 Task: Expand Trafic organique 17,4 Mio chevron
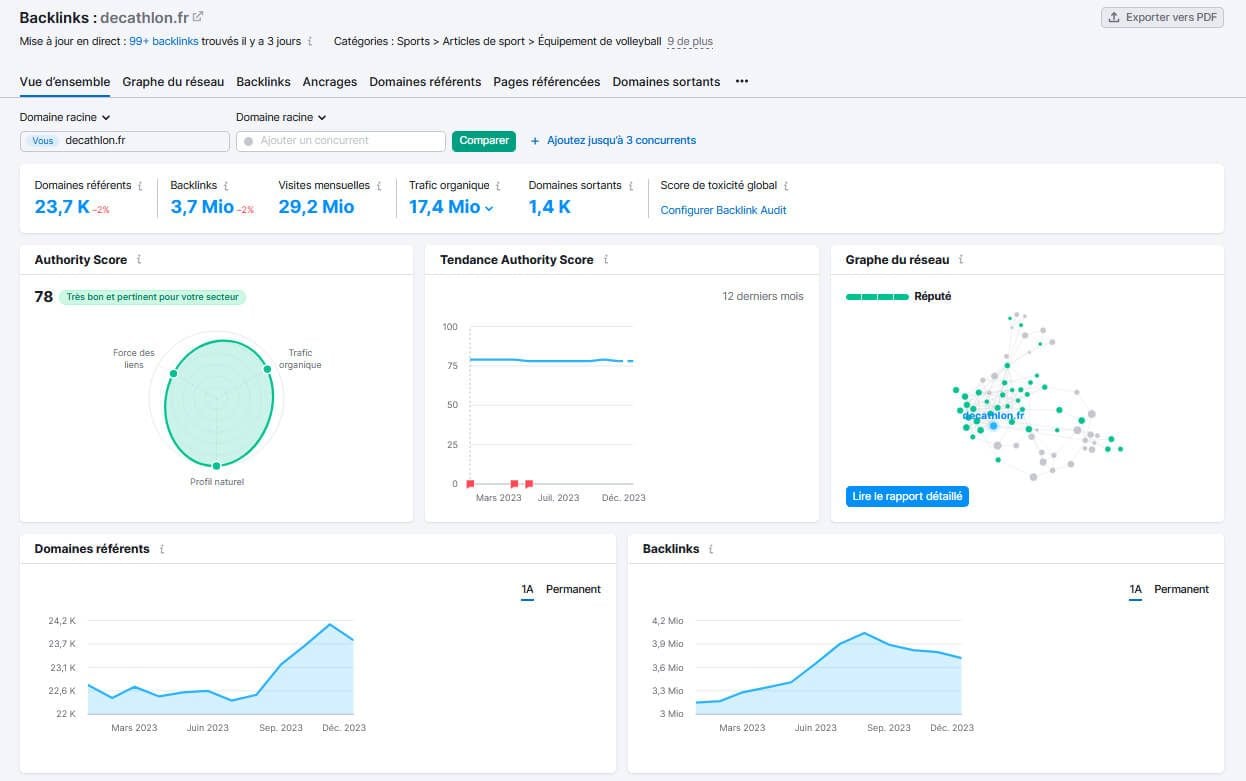click(489, 208)
